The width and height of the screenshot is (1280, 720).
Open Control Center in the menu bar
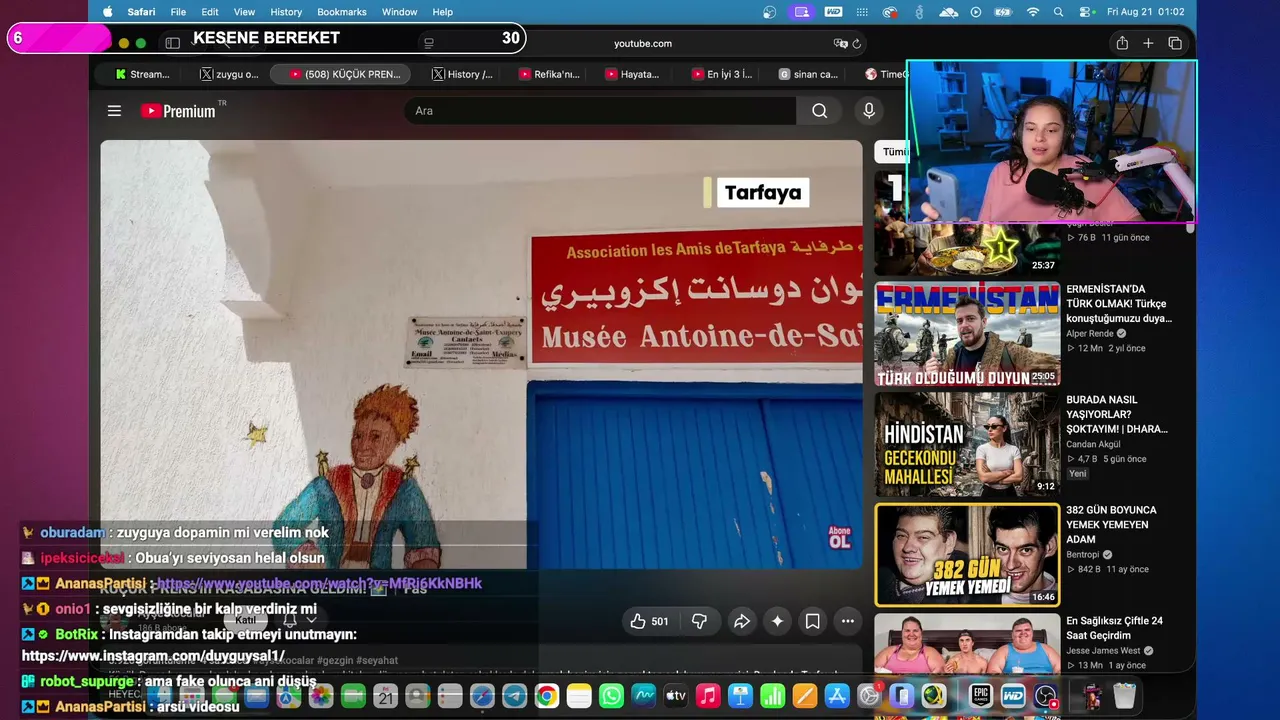click(1088, 12)
